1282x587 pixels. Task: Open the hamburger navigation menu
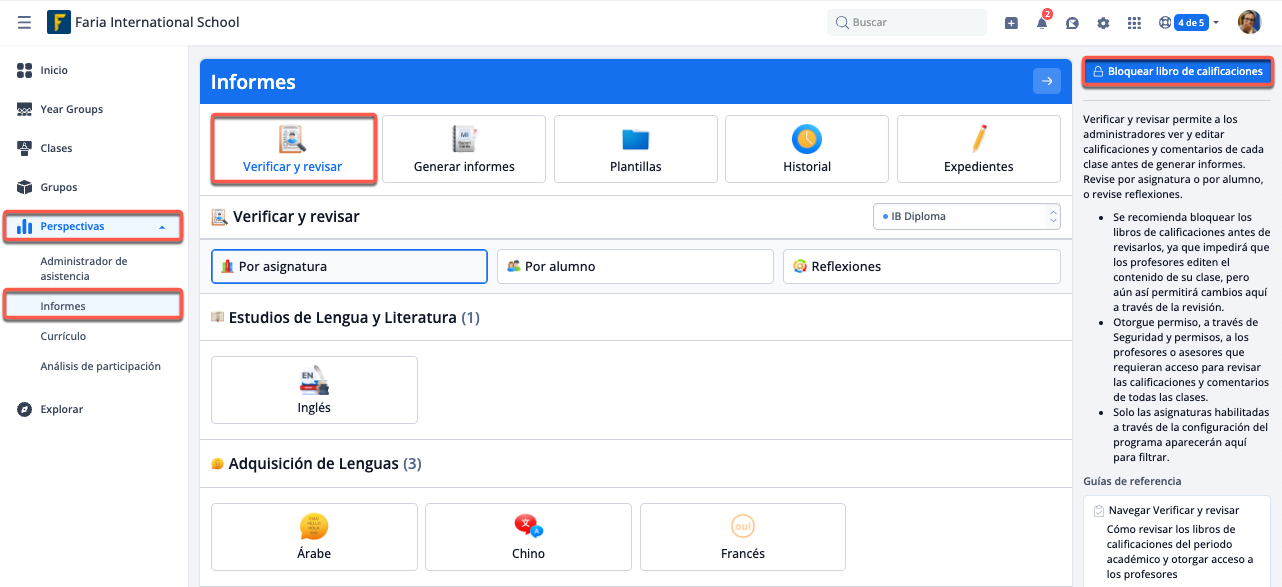[x=24, y=22]
